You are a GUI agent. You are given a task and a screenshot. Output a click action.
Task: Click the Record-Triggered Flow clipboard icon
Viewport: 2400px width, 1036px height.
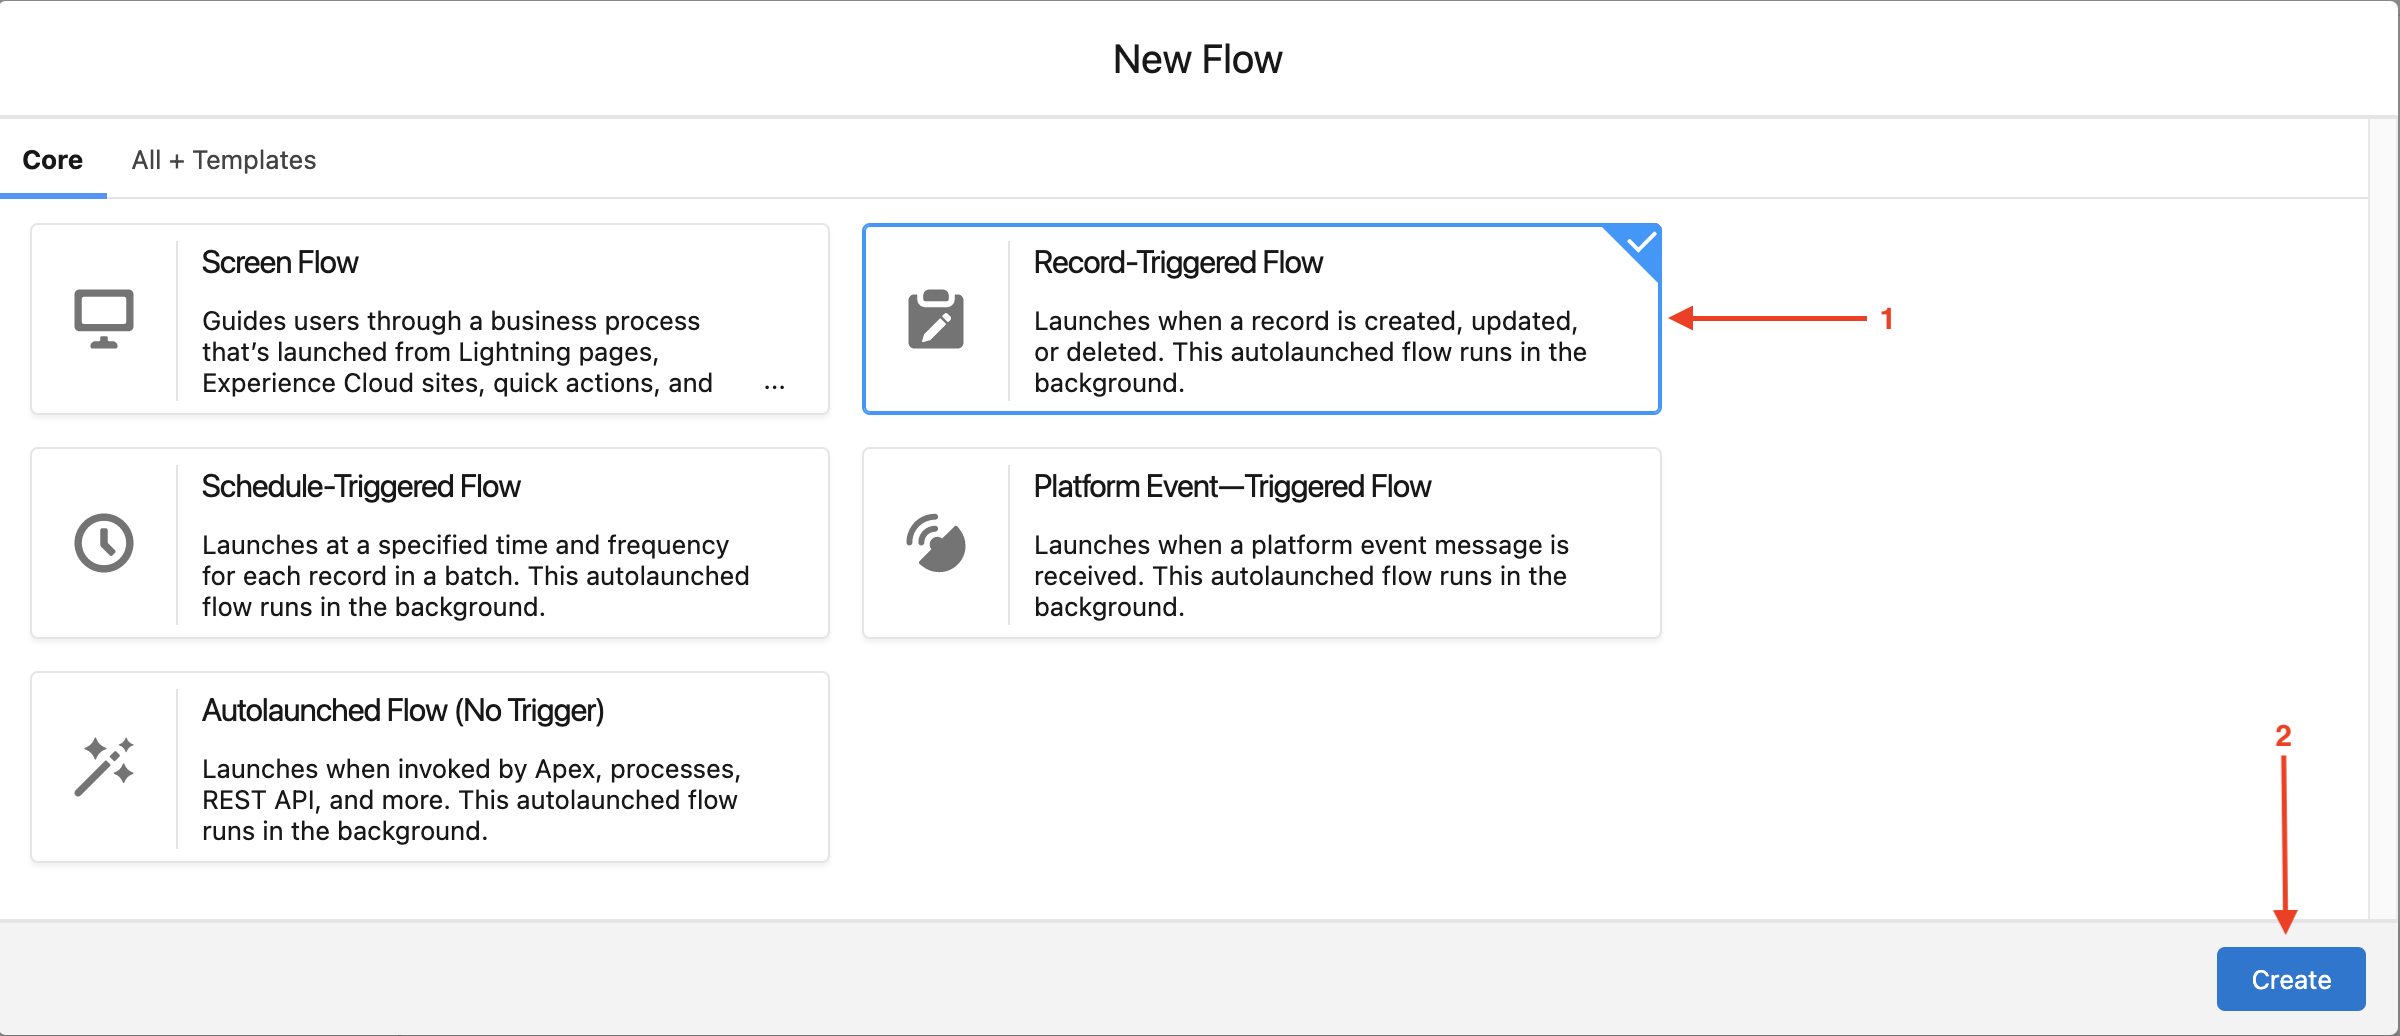coord(936,320)
